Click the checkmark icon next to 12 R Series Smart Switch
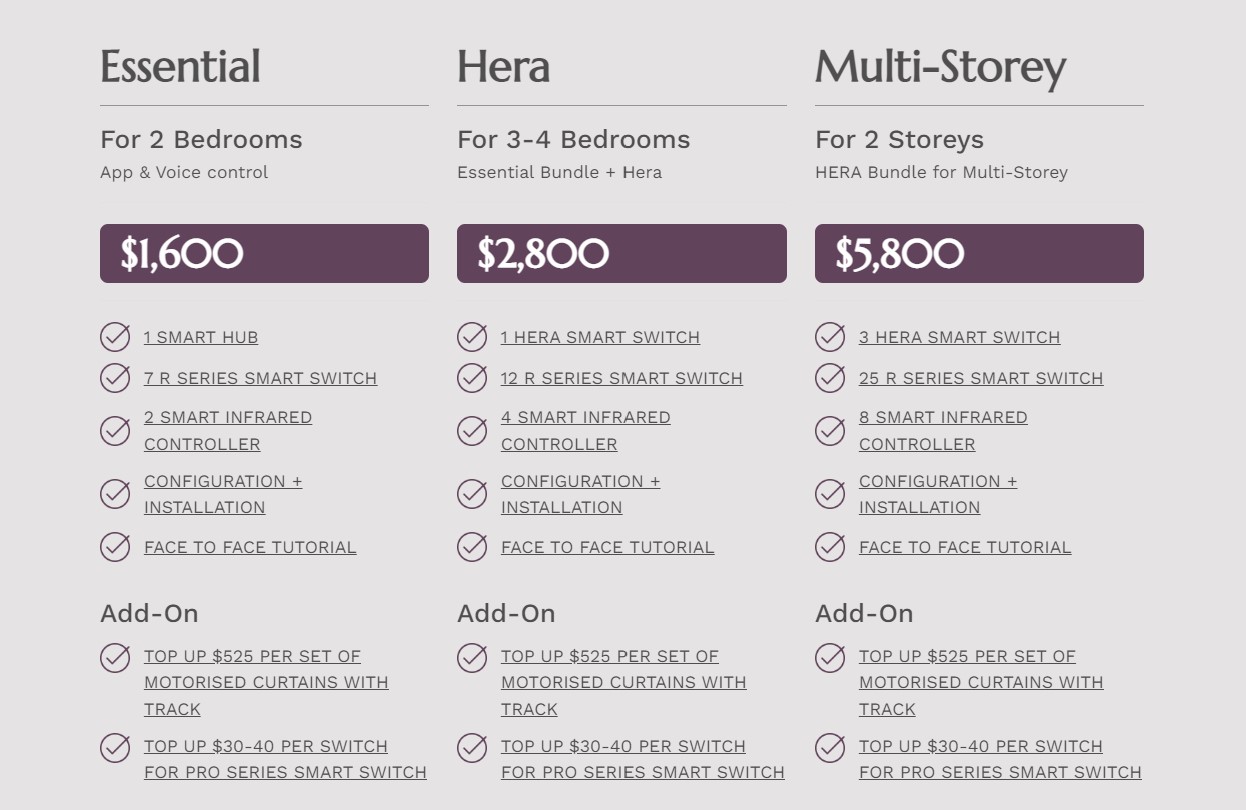The image size is (1246, 810). pyautogui.click(x=472, y=378)
